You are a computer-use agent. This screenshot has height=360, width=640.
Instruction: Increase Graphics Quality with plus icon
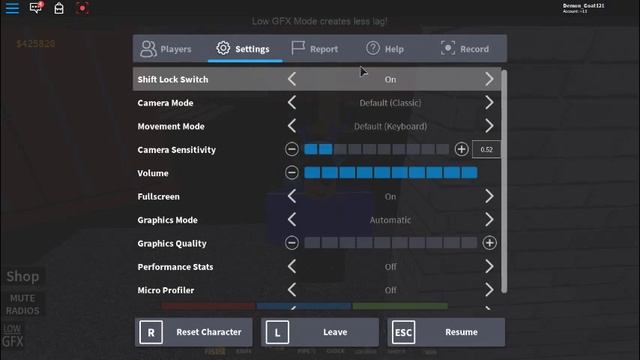pyautogui.click(x=489, y=243)
